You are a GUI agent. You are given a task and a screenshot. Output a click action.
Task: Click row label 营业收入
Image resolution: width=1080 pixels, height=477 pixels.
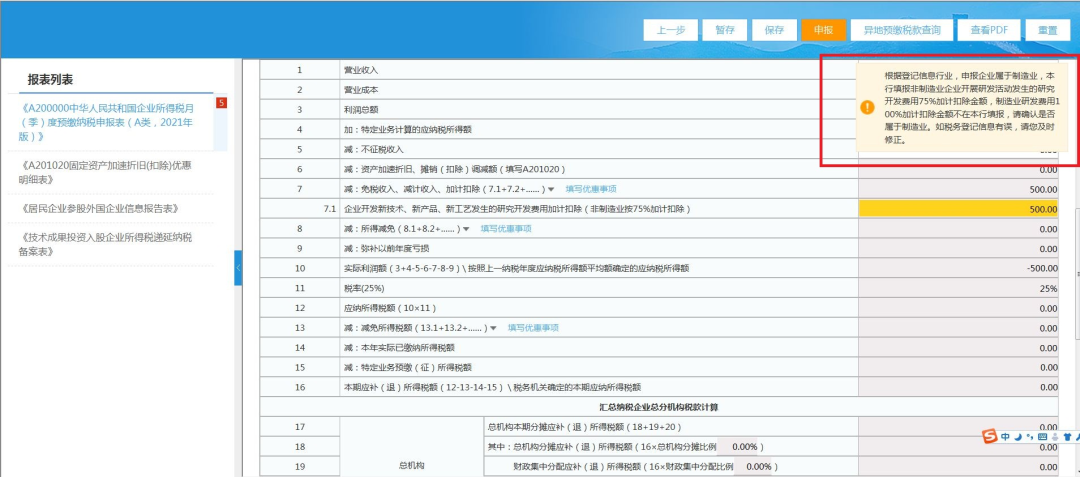pos(361,70)
